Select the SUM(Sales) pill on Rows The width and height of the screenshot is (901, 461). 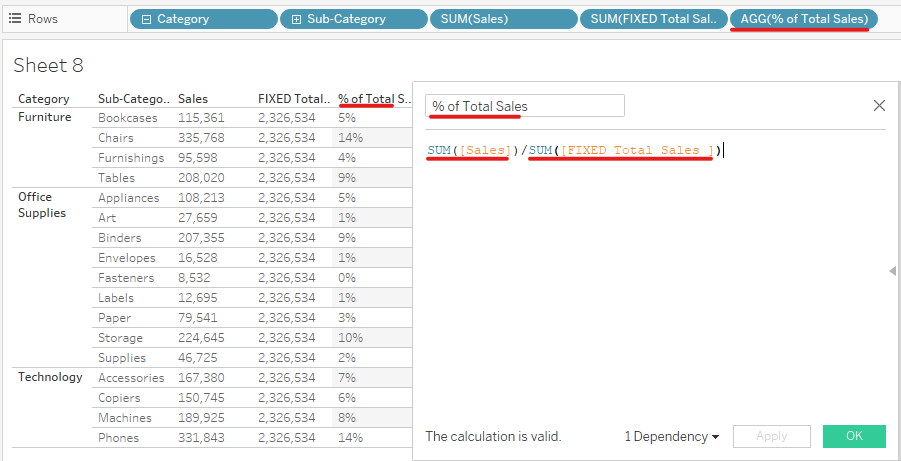[x=503, y=19]
